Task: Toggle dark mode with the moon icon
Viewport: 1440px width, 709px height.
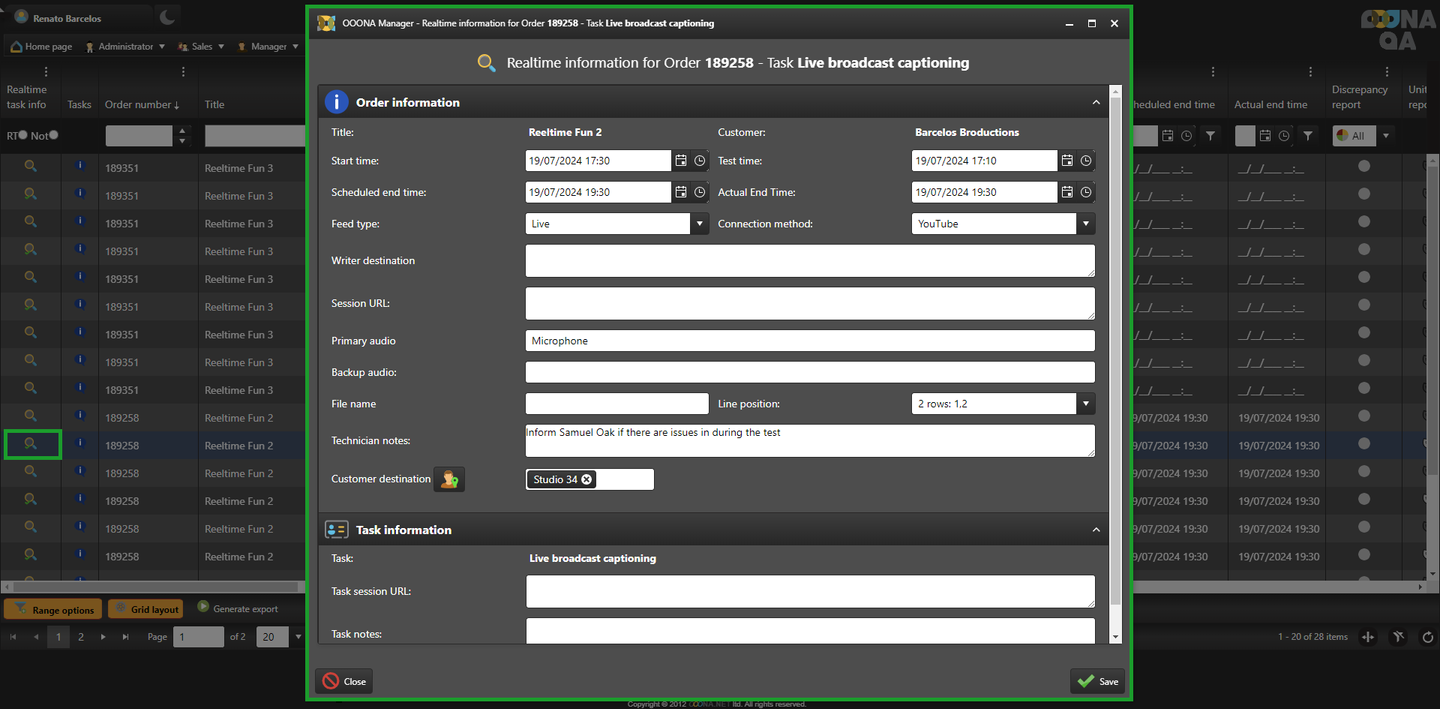Action: [168, 17]
